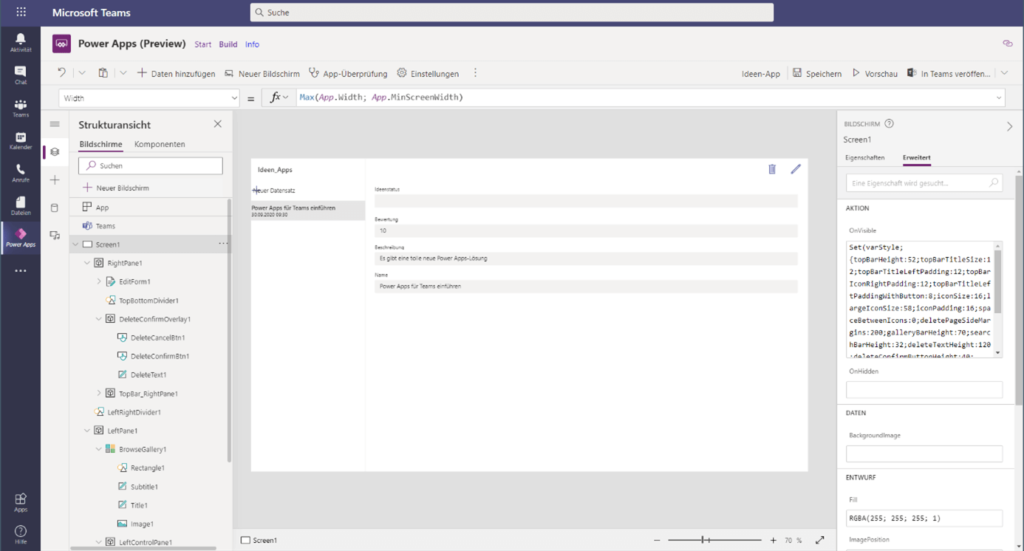Image resolution: width=1024 pixels, height=551 pixels.
Task: Close the Strukturansicht panel
Action: tap(217, 124)
